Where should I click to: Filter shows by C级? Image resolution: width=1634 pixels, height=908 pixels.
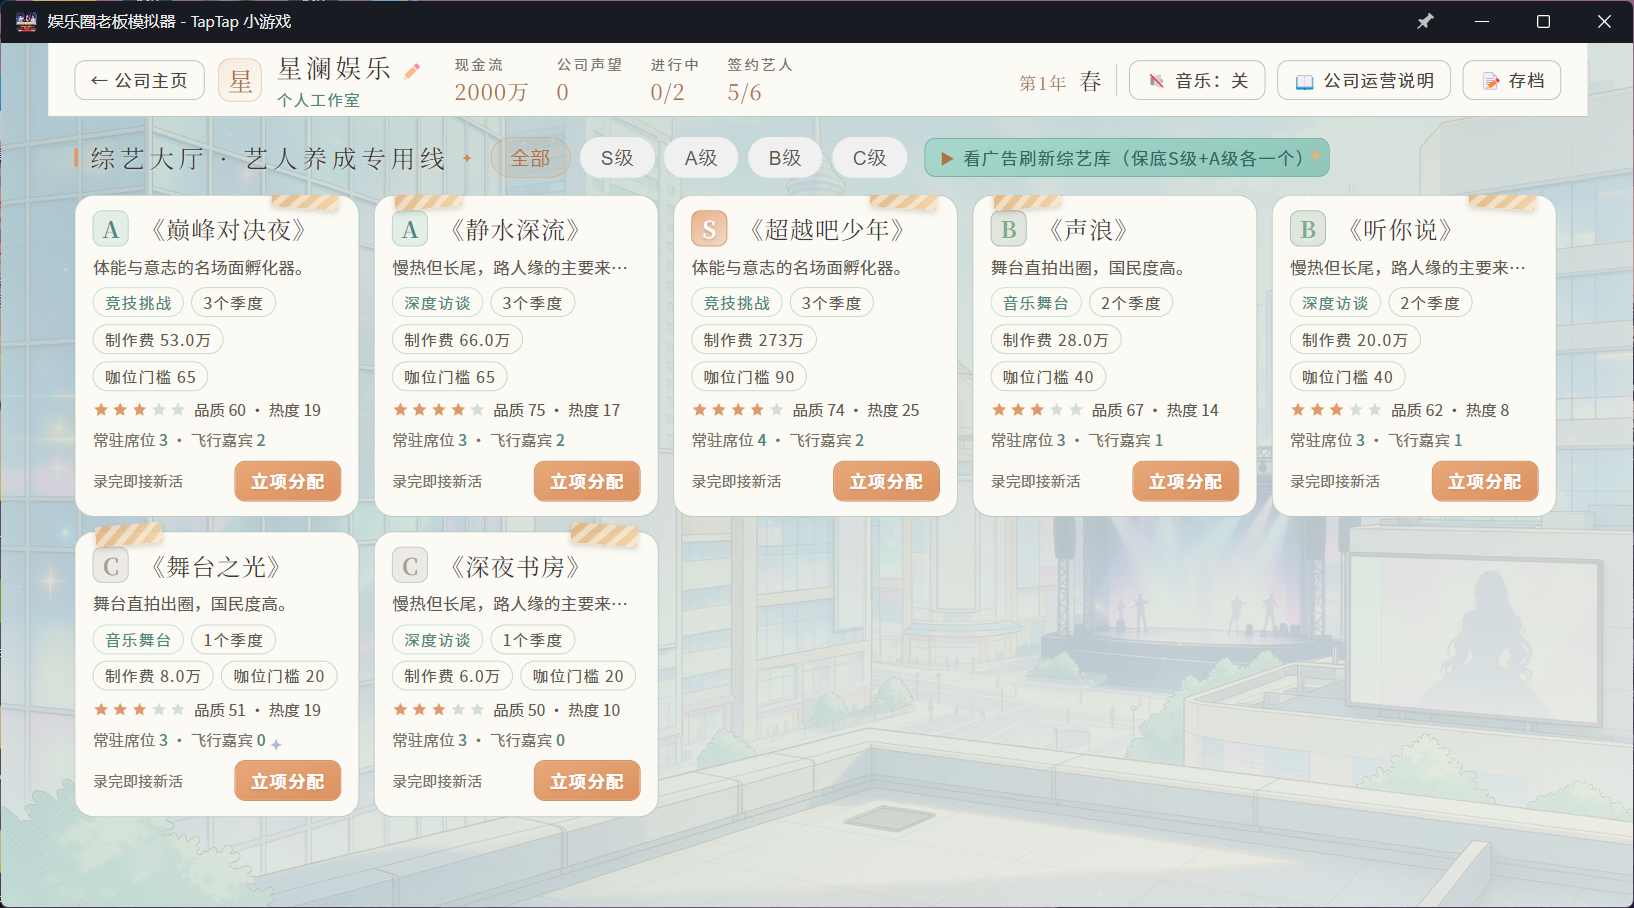pos(869,158)
